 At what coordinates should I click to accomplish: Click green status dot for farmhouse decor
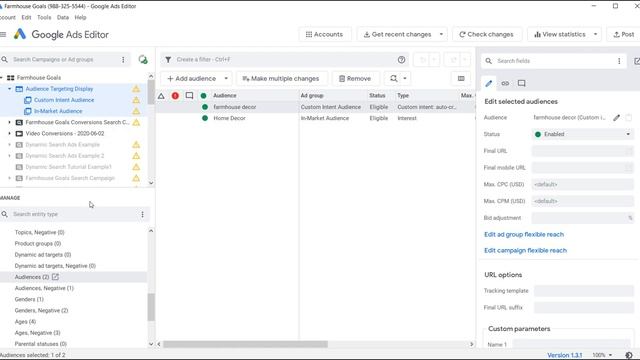(205, 107)
